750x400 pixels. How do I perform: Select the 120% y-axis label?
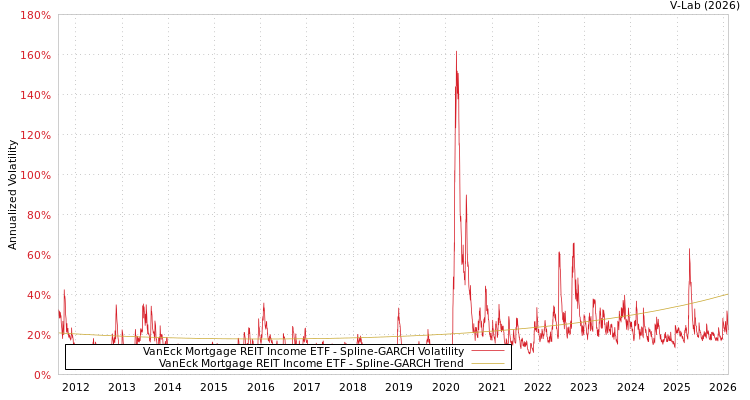pyautogui.click(x=35, y=135)
